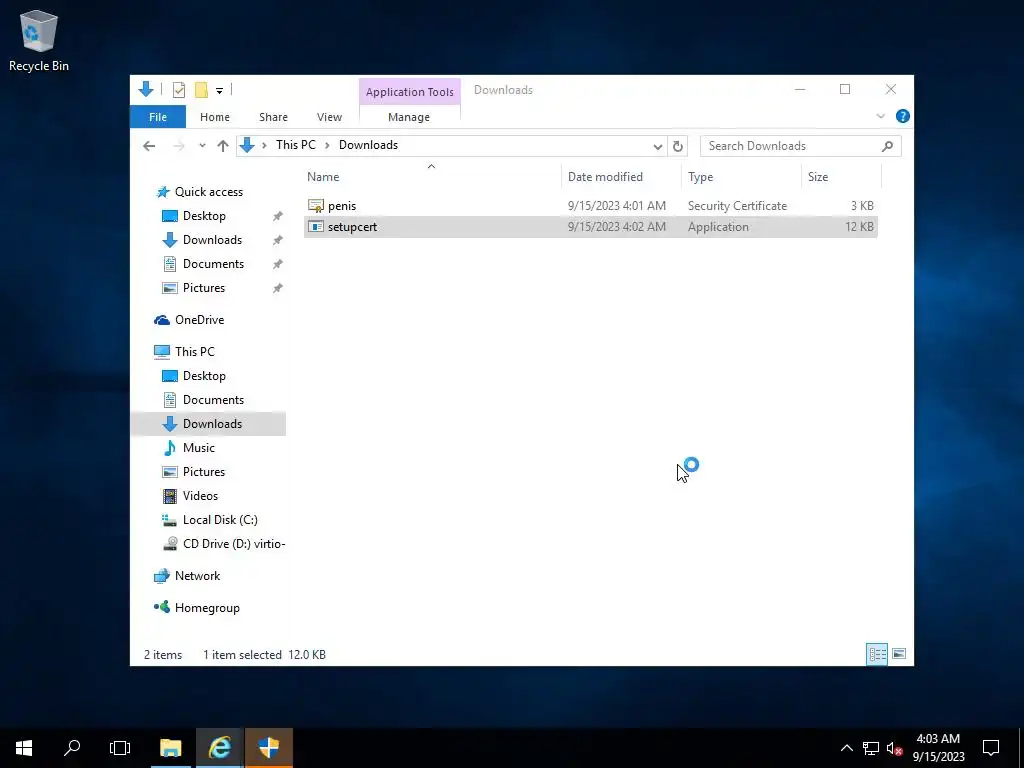
Task: Select Network in navigation pane
Action: 197,576
